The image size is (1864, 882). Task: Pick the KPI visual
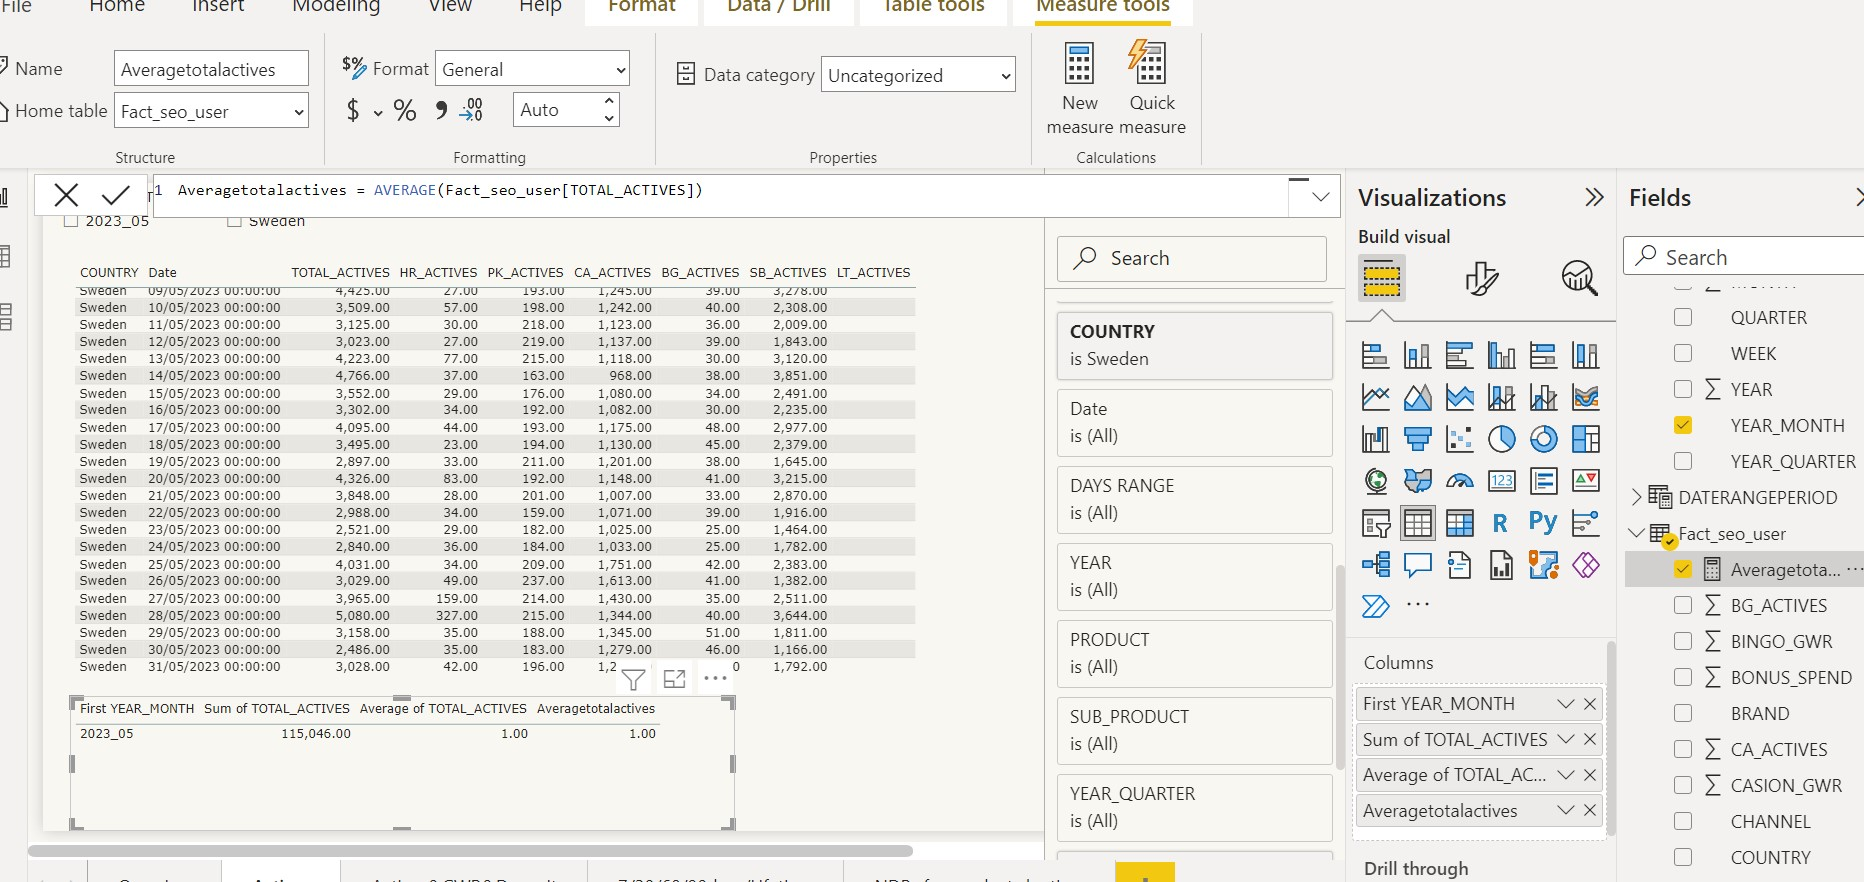click(1585, 481)
